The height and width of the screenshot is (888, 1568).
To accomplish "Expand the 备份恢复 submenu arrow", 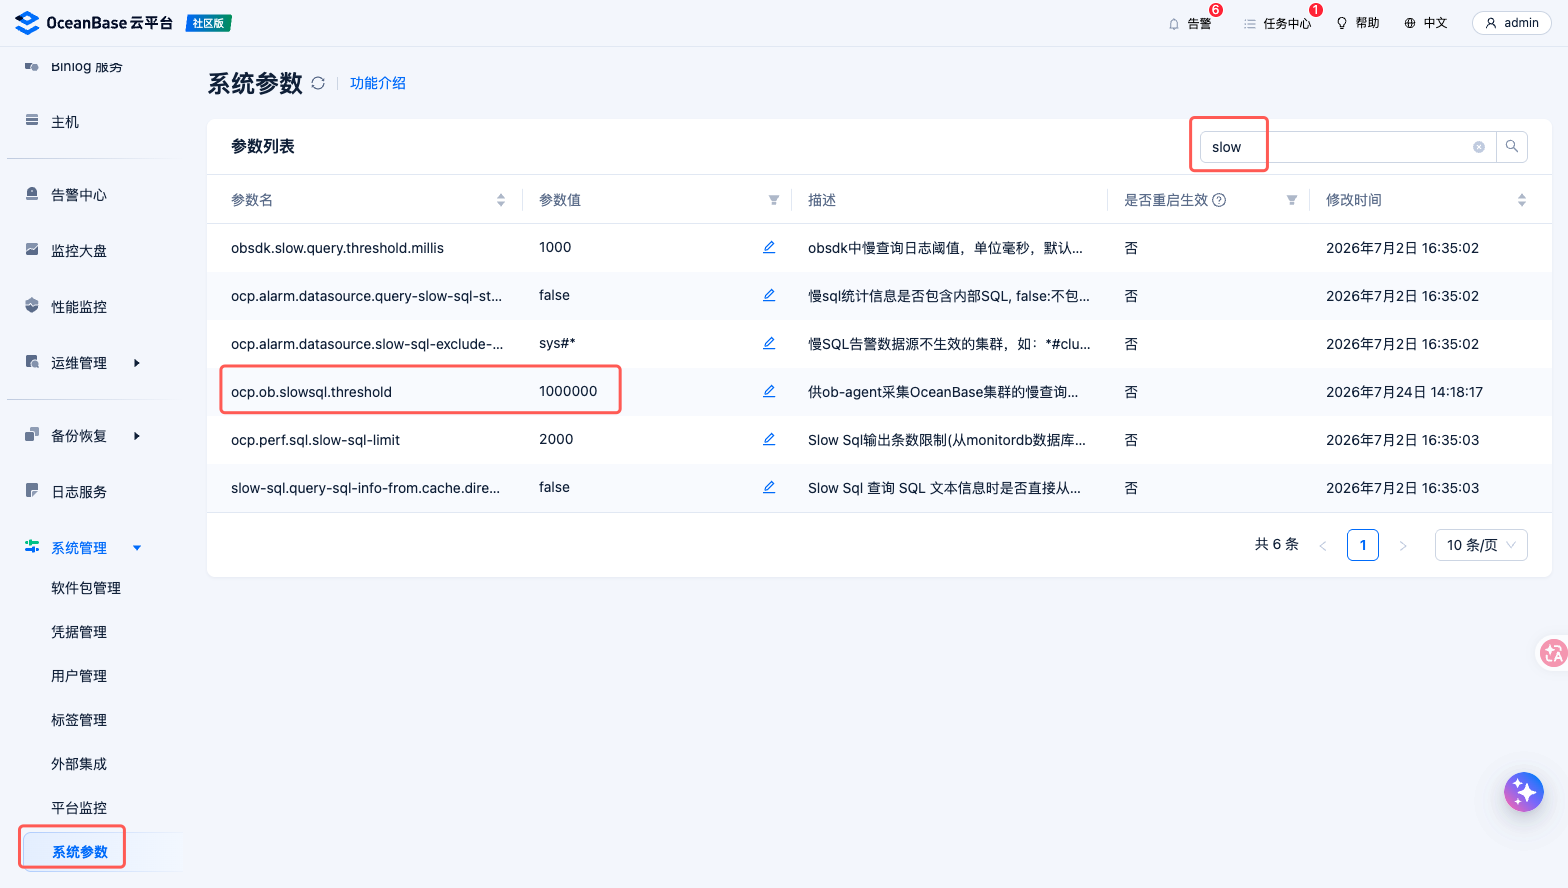I will click(137, 436).
